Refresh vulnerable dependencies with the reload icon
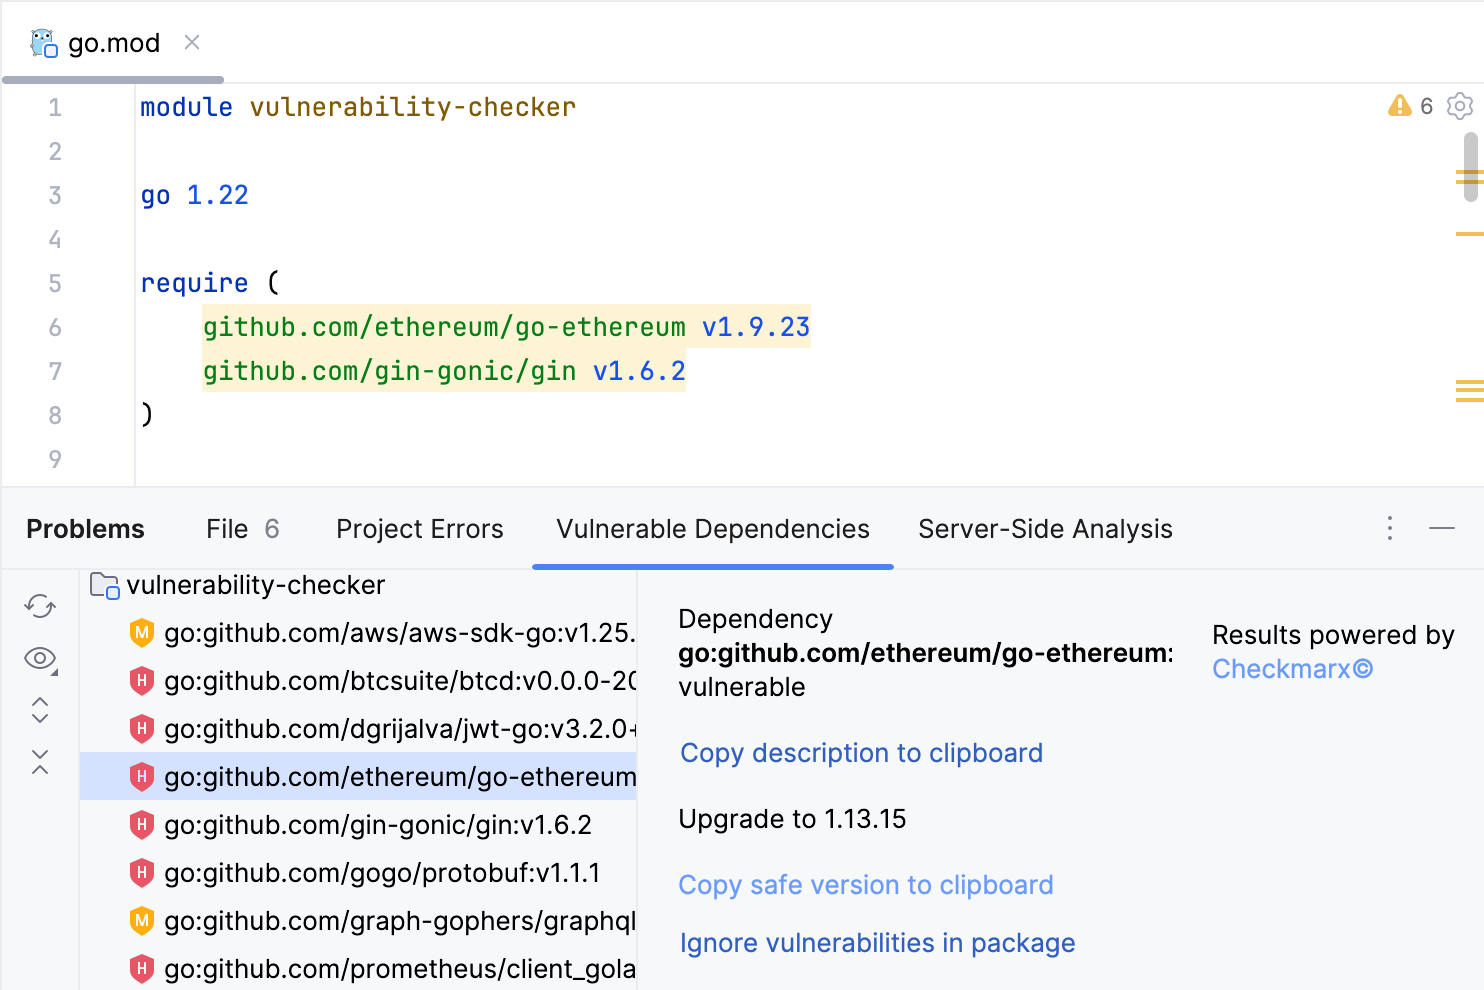Viewport: 1484px width, 990px height. pos(40,606)
